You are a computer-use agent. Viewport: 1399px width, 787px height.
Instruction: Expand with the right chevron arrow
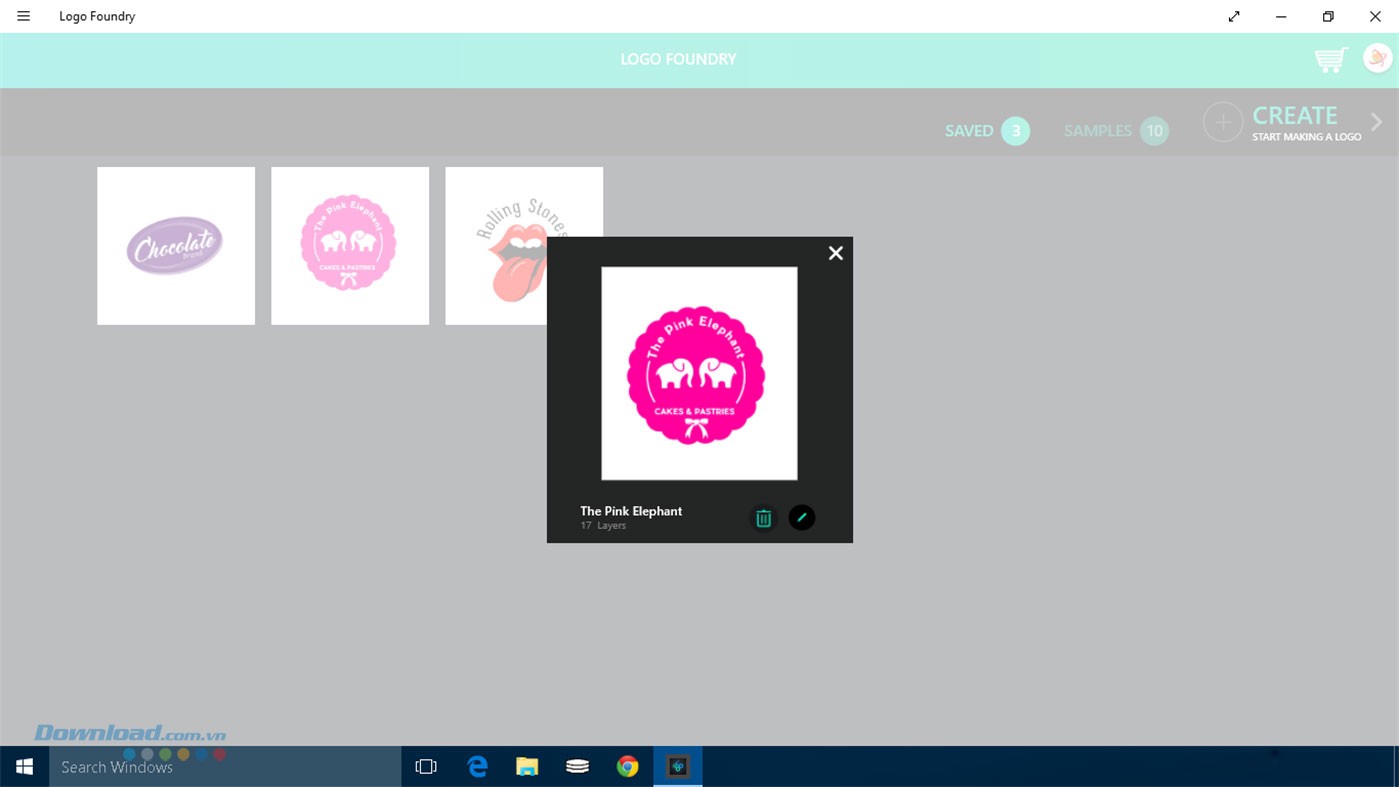(x=1377, y=122)
